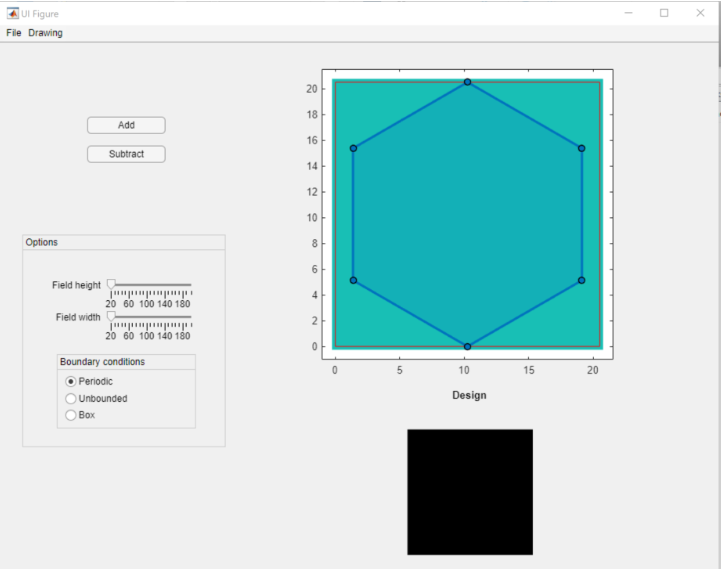Click the Field height slider thumb
Image resolution: width=721 pixels, height=570 pixels.
[x=111, y=284]
